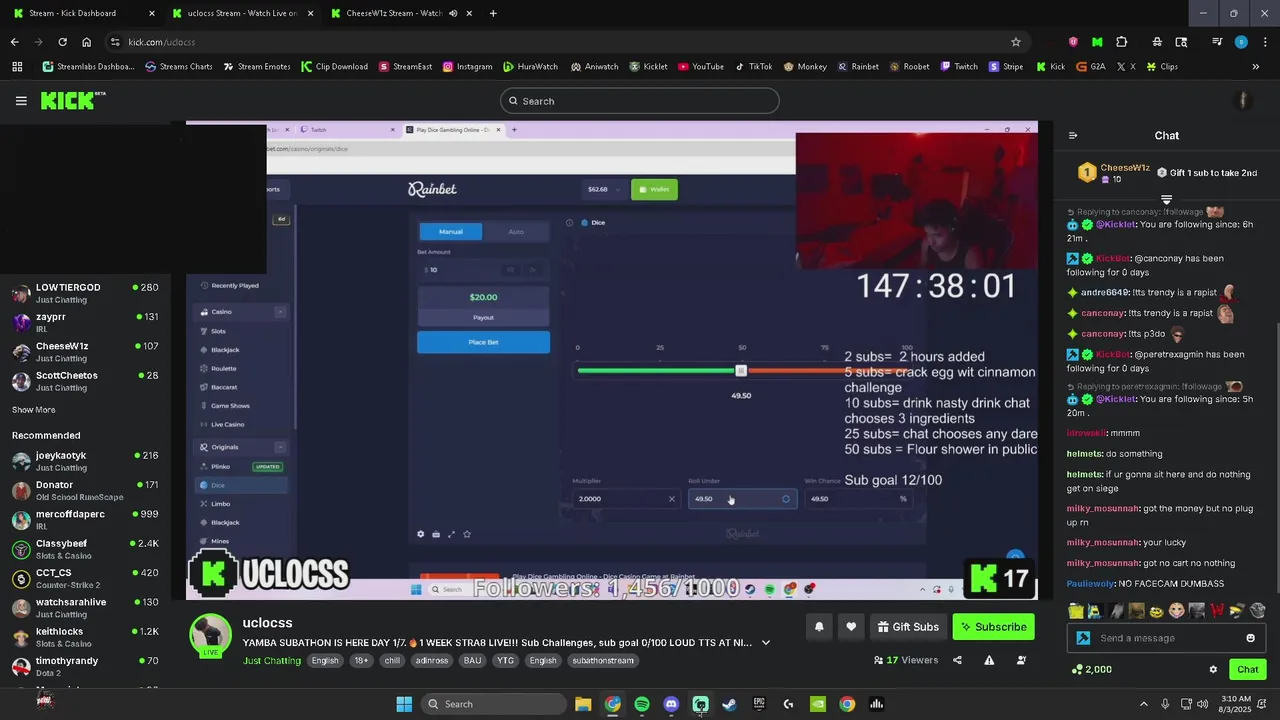The image size is (1280, 720).
Task: Open Spotify from taskbar
Action: tap(642, 704)
